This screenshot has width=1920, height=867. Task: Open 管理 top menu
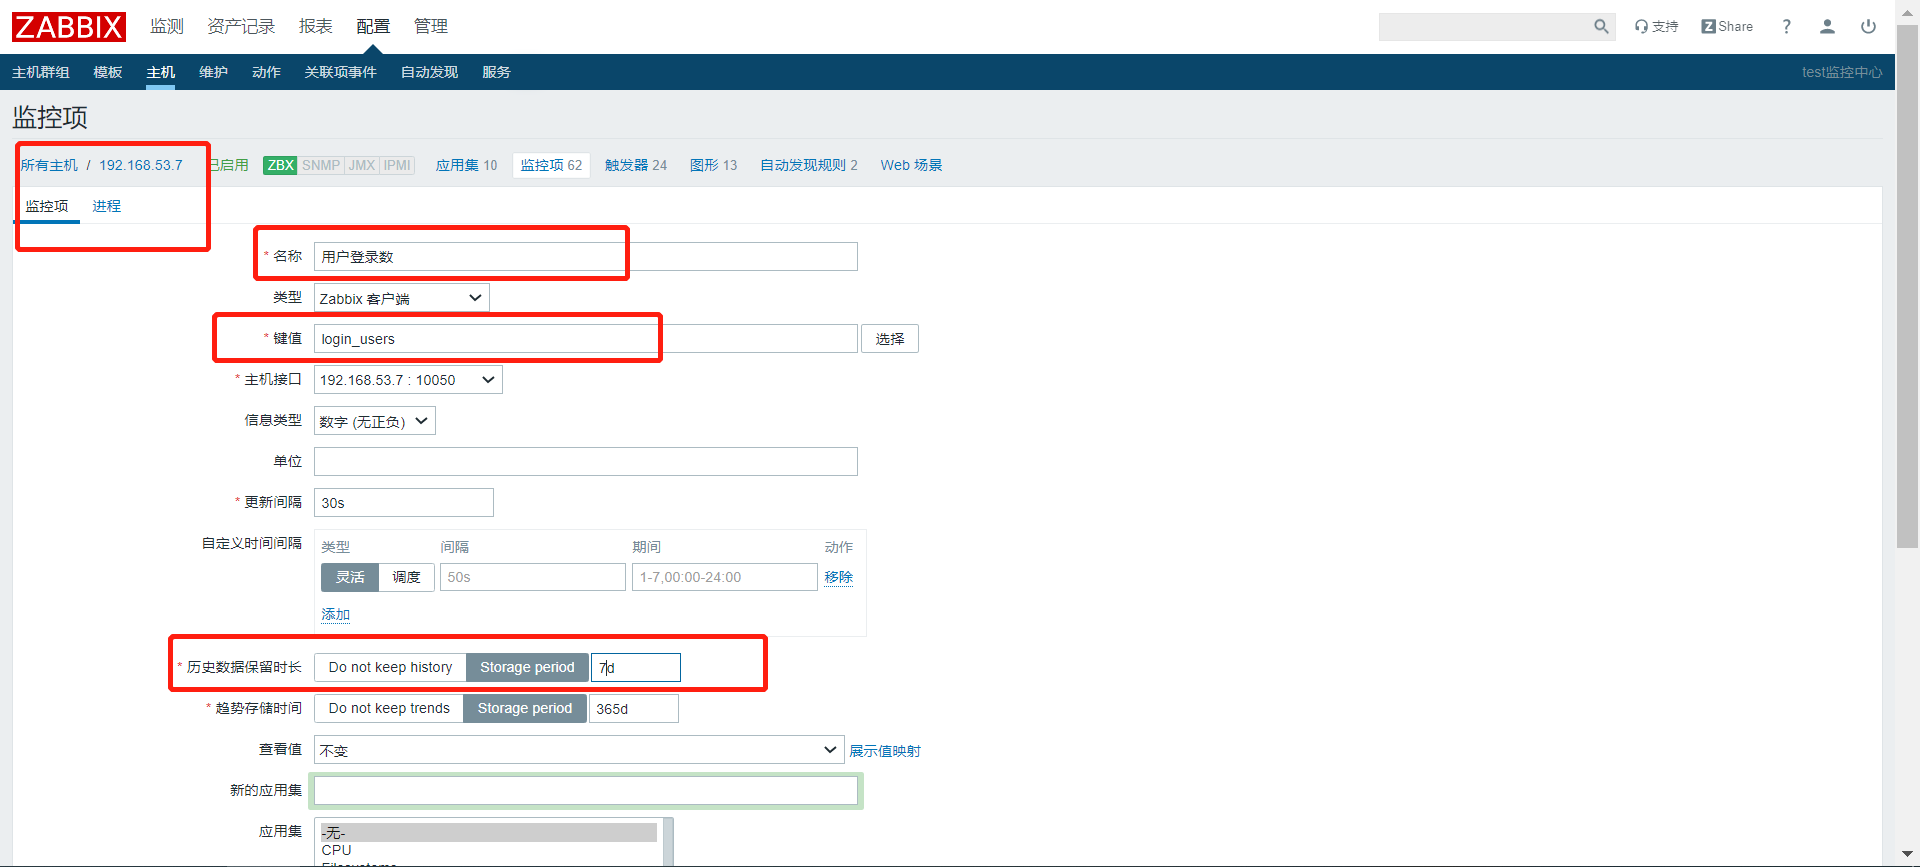(x=431, y=27)
